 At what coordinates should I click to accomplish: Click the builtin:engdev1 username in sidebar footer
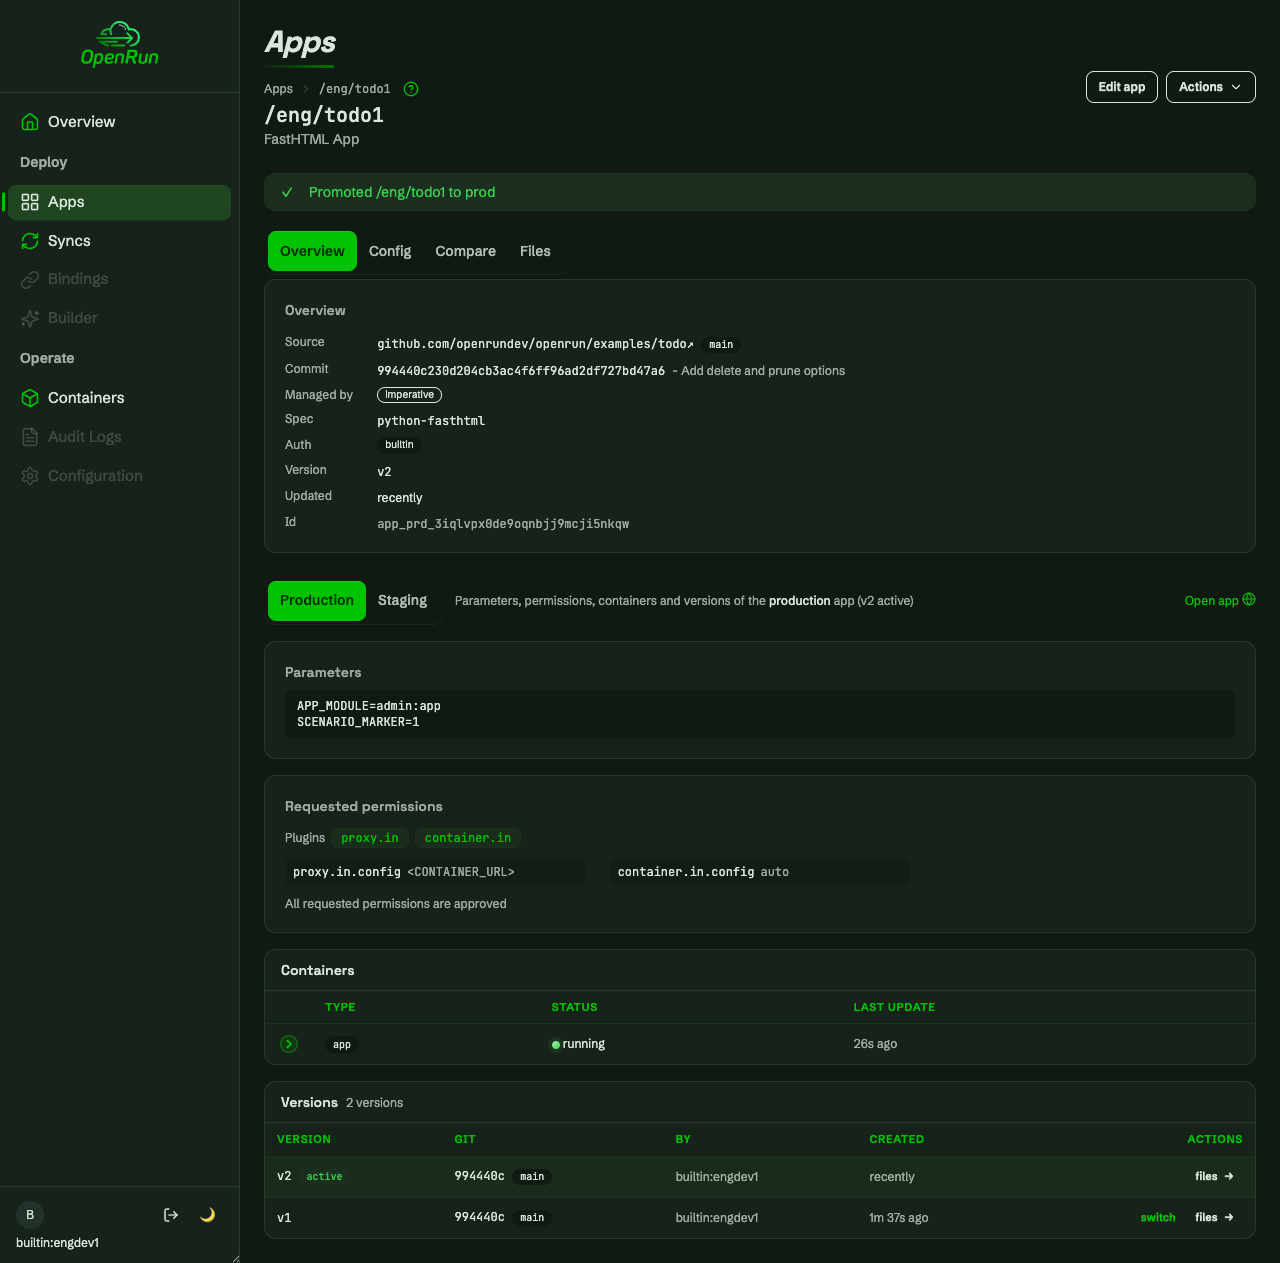(57, 1243)
